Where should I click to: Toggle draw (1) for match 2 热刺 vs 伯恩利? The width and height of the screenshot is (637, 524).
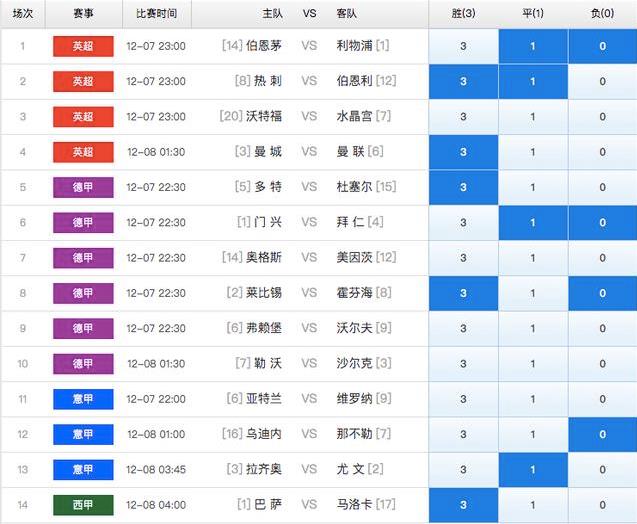[533, 82]
